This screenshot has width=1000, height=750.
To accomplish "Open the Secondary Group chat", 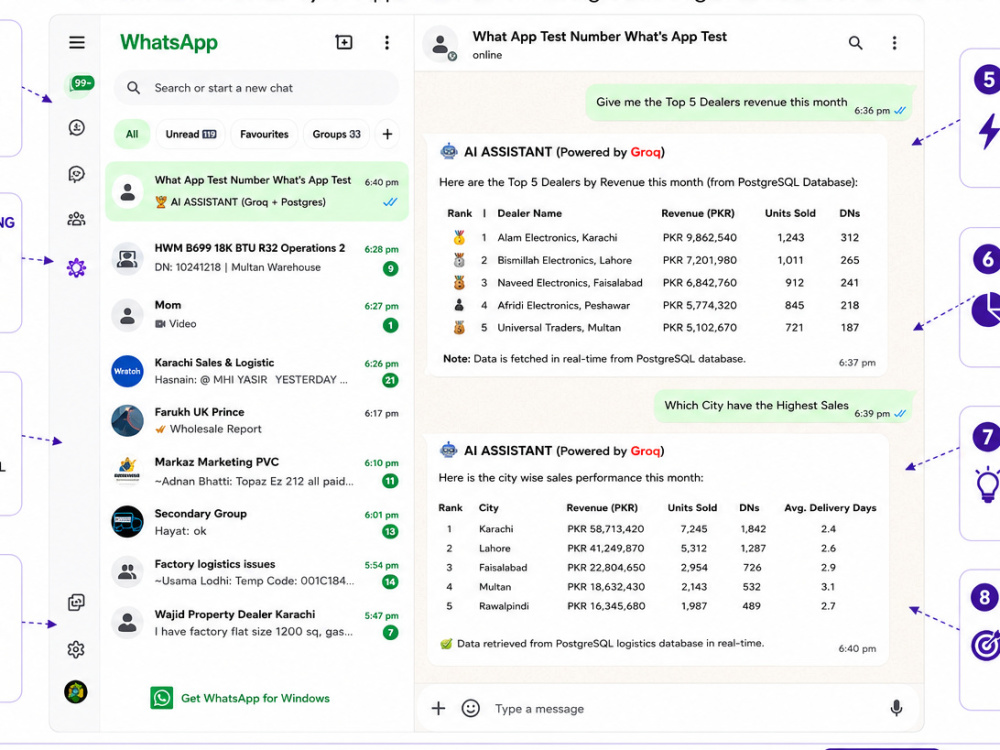I will (256, 522).
